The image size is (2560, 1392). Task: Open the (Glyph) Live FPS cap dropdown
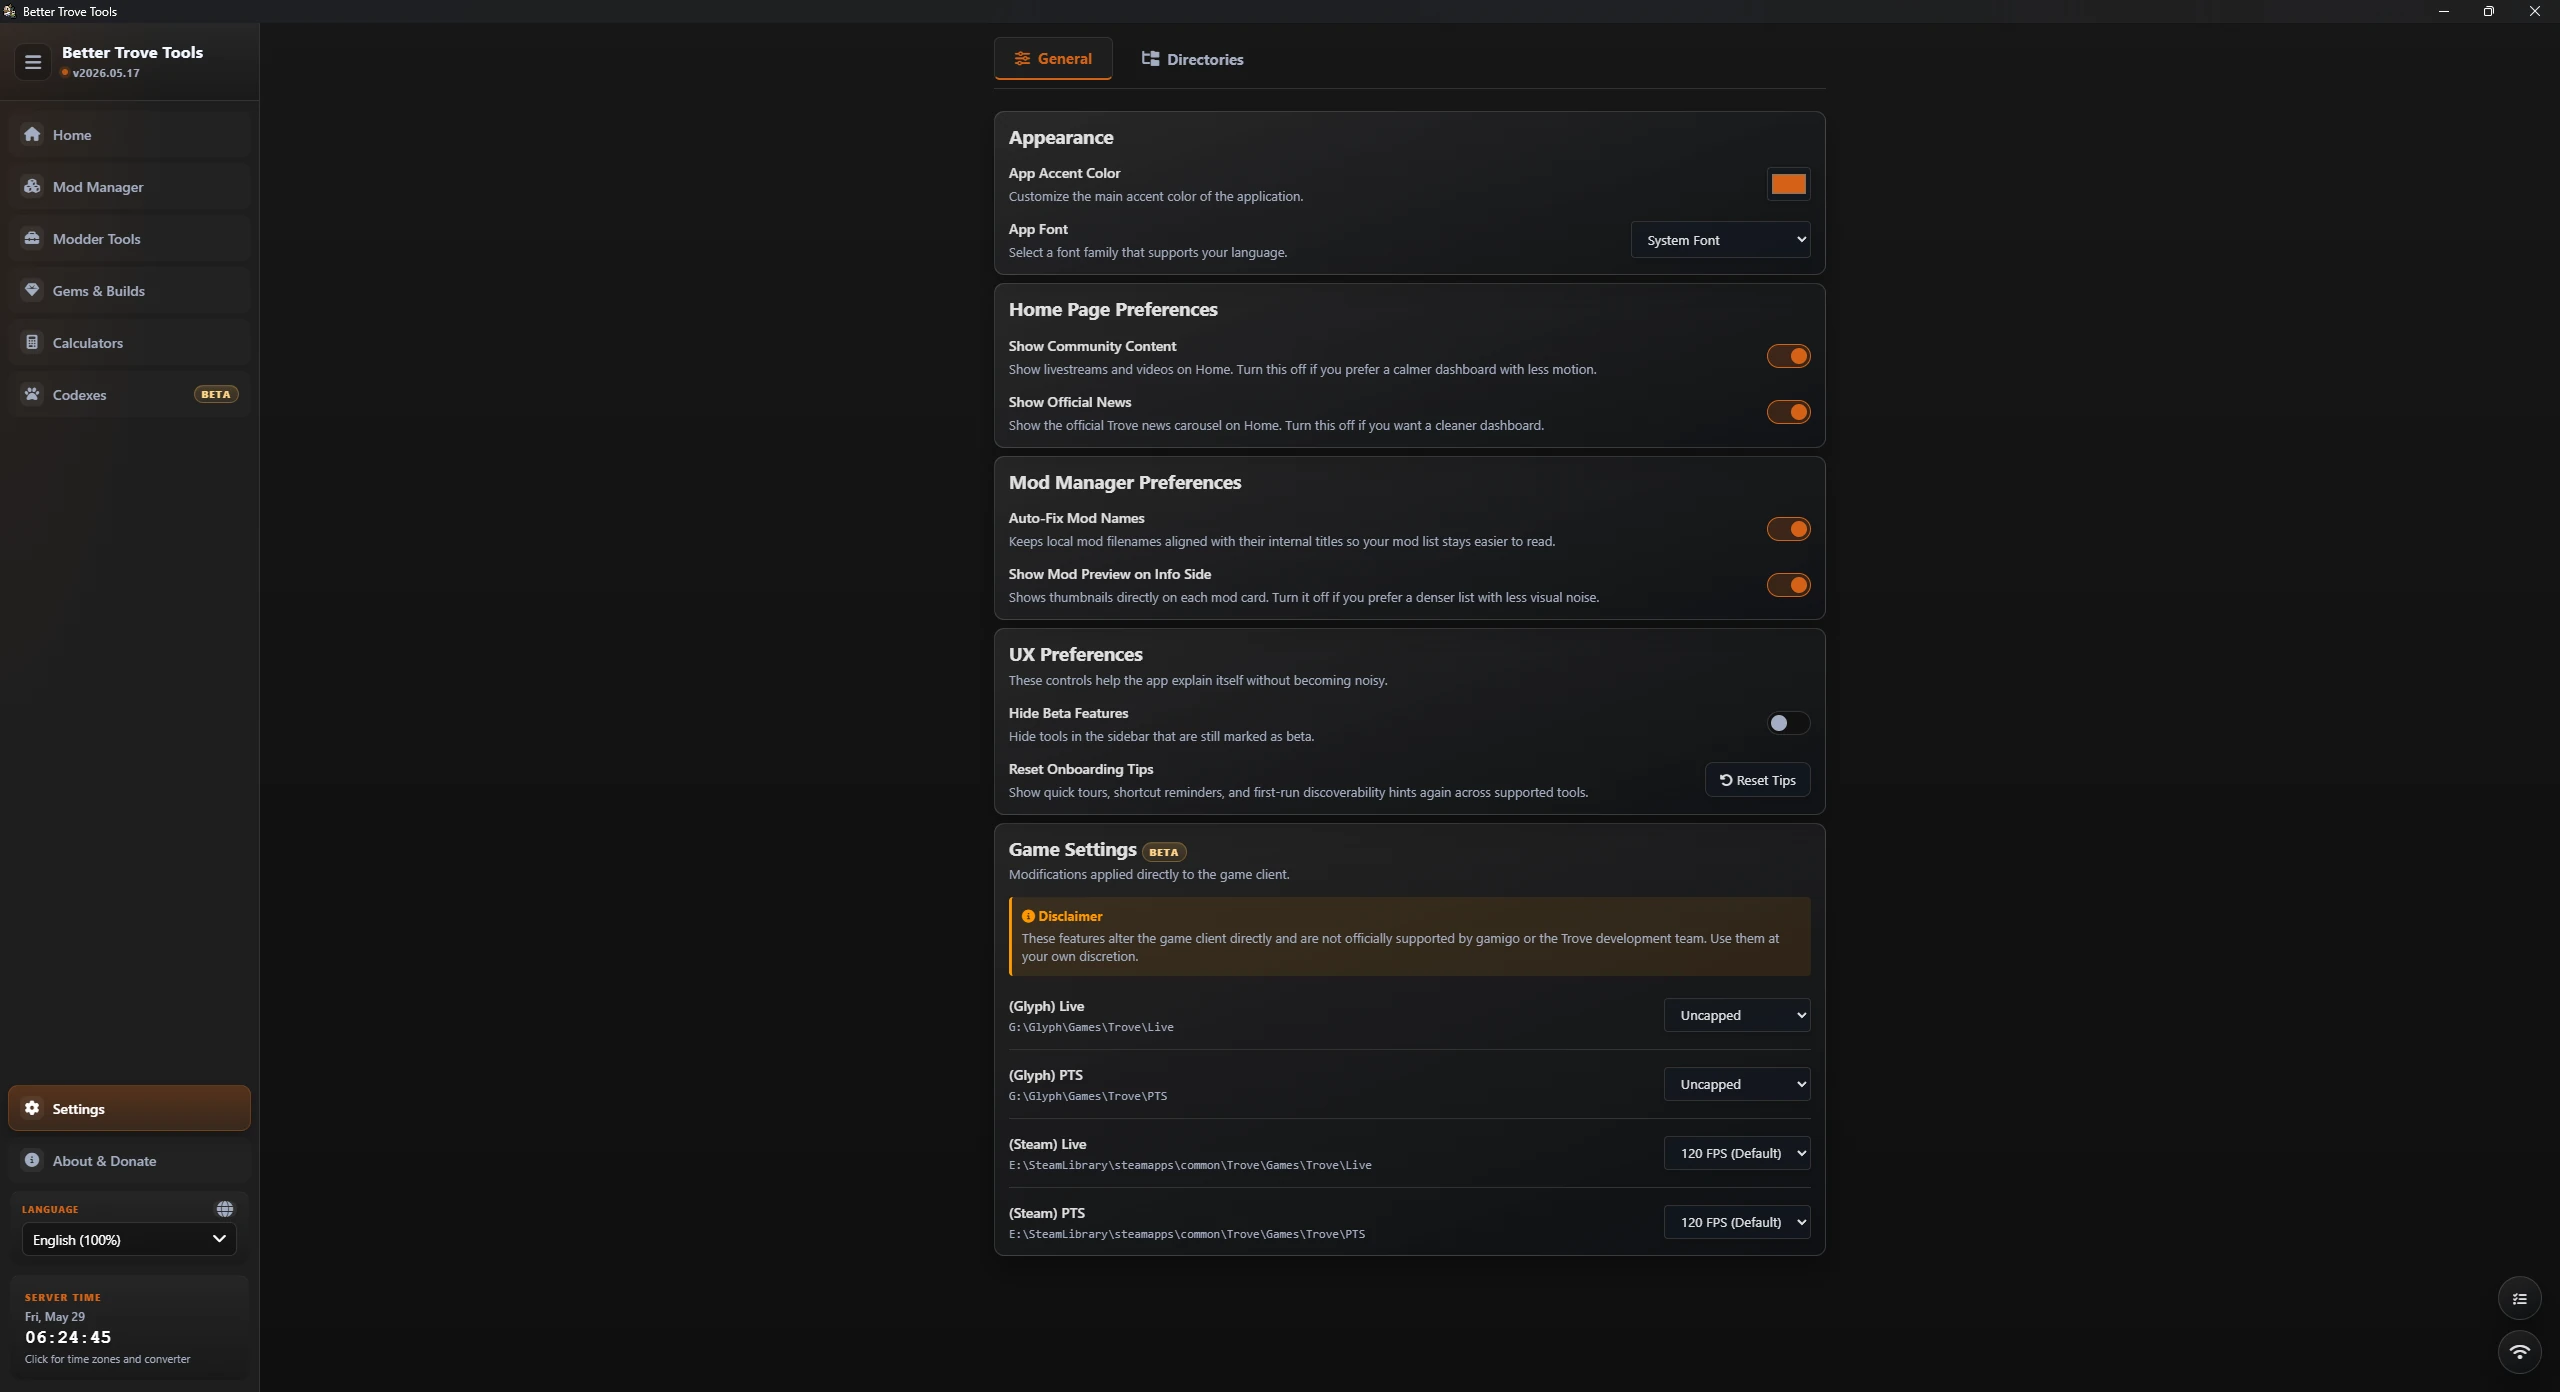[1737, 1015]
